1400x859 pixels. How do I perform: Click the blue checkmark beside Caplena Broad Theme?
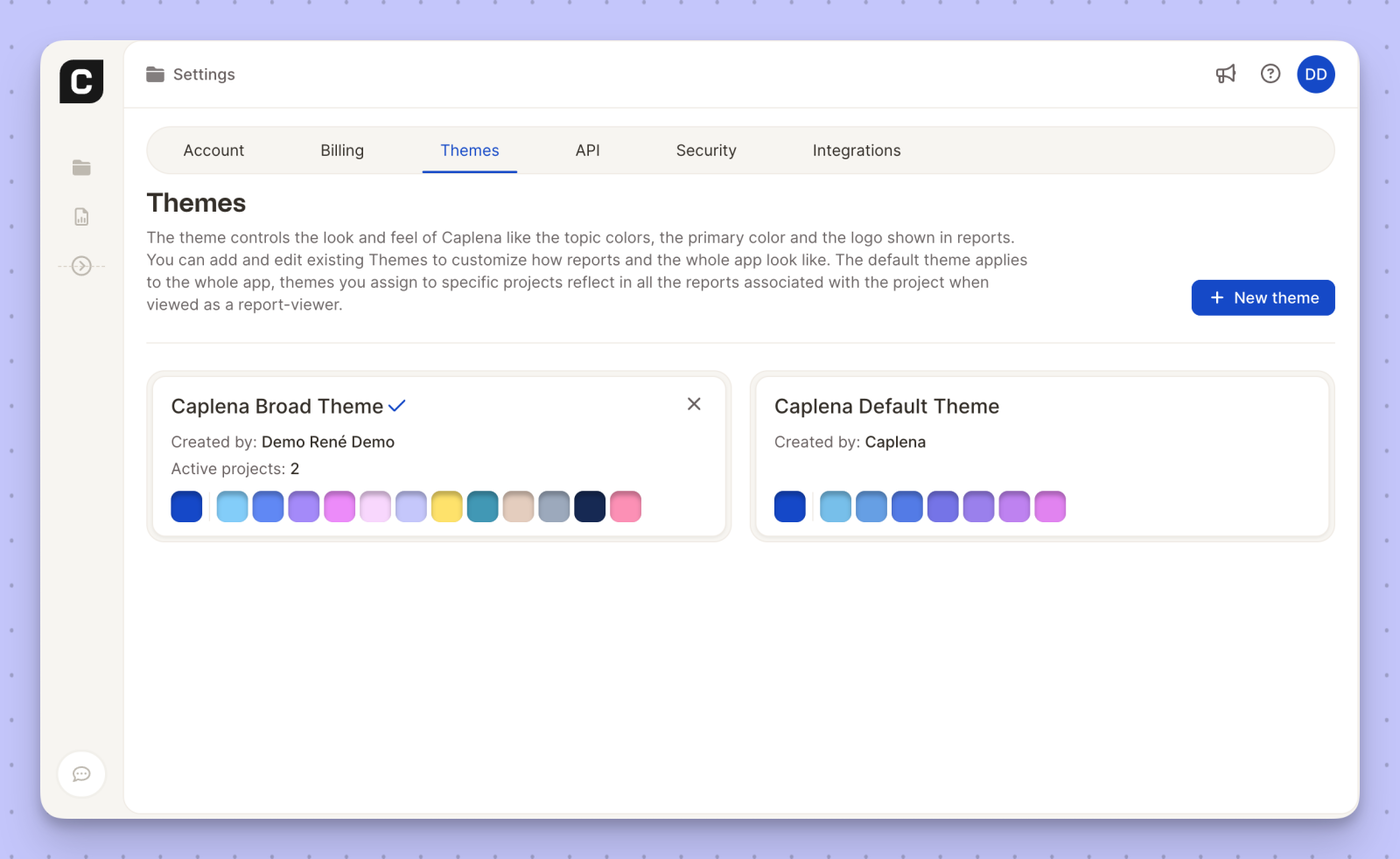point(397,406)
